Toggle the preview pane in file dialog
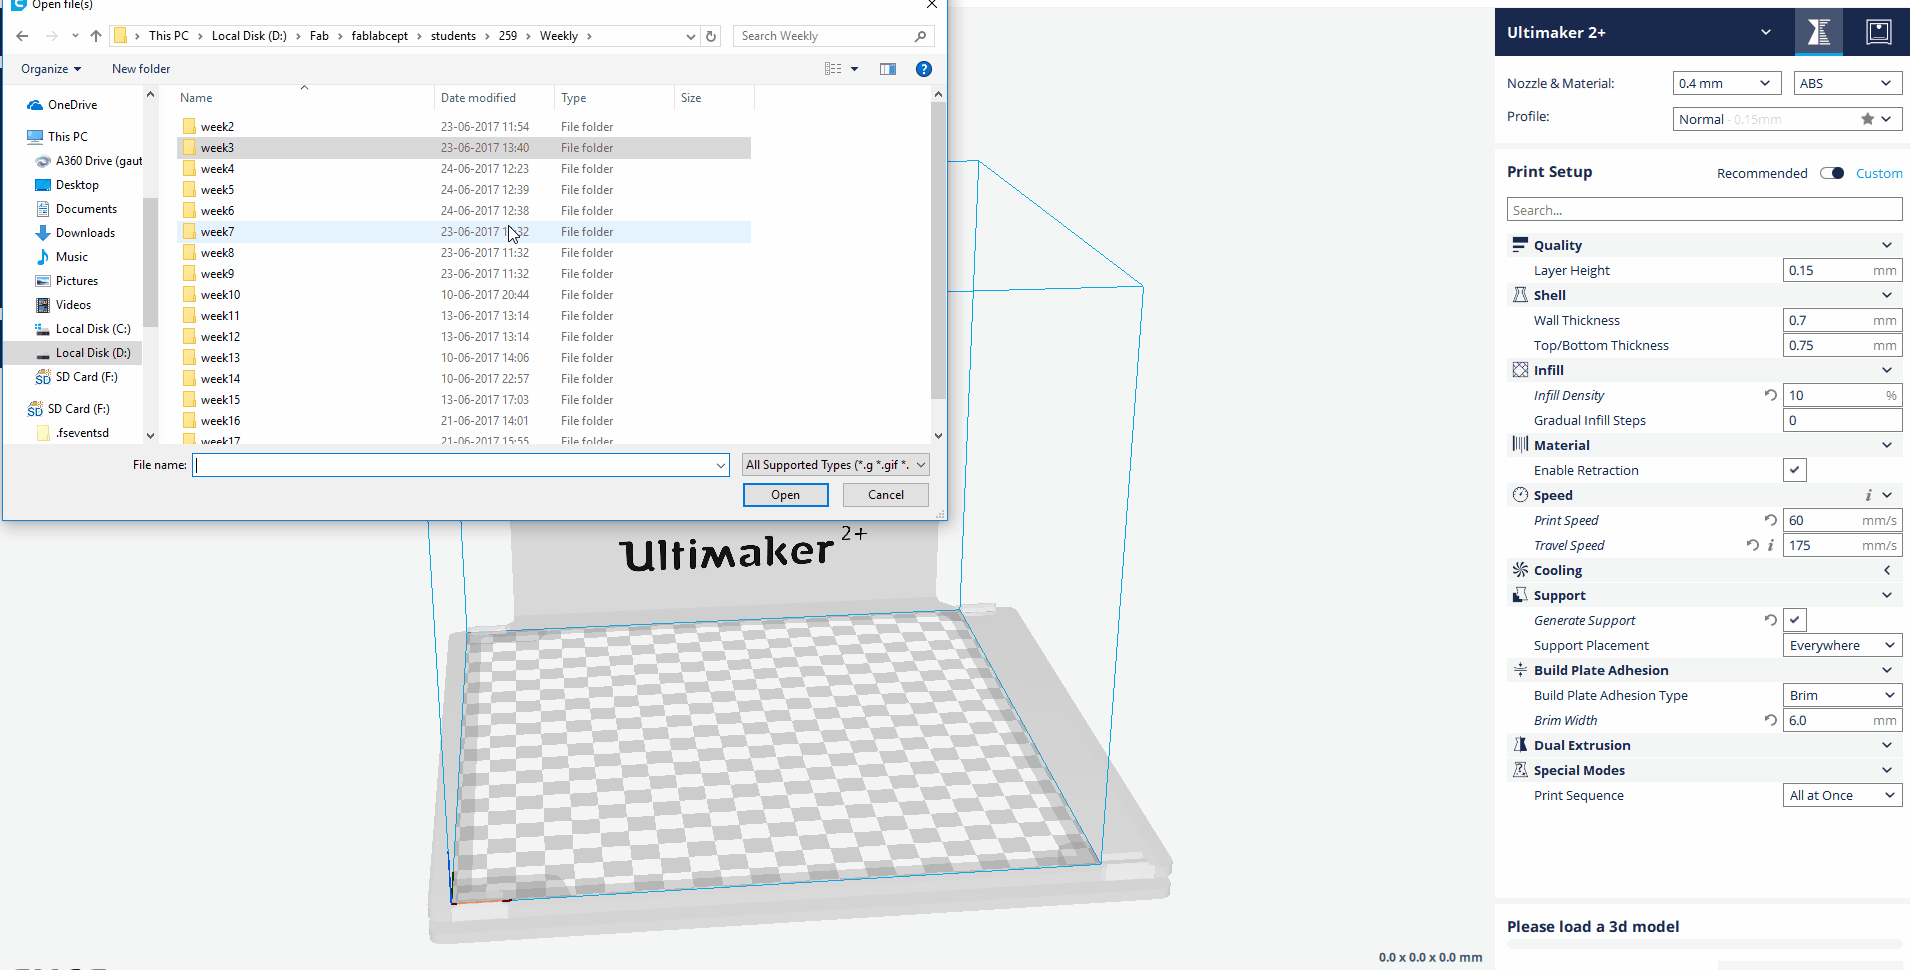The height and width of the screenshot is (970, 1910). (888, 69)
